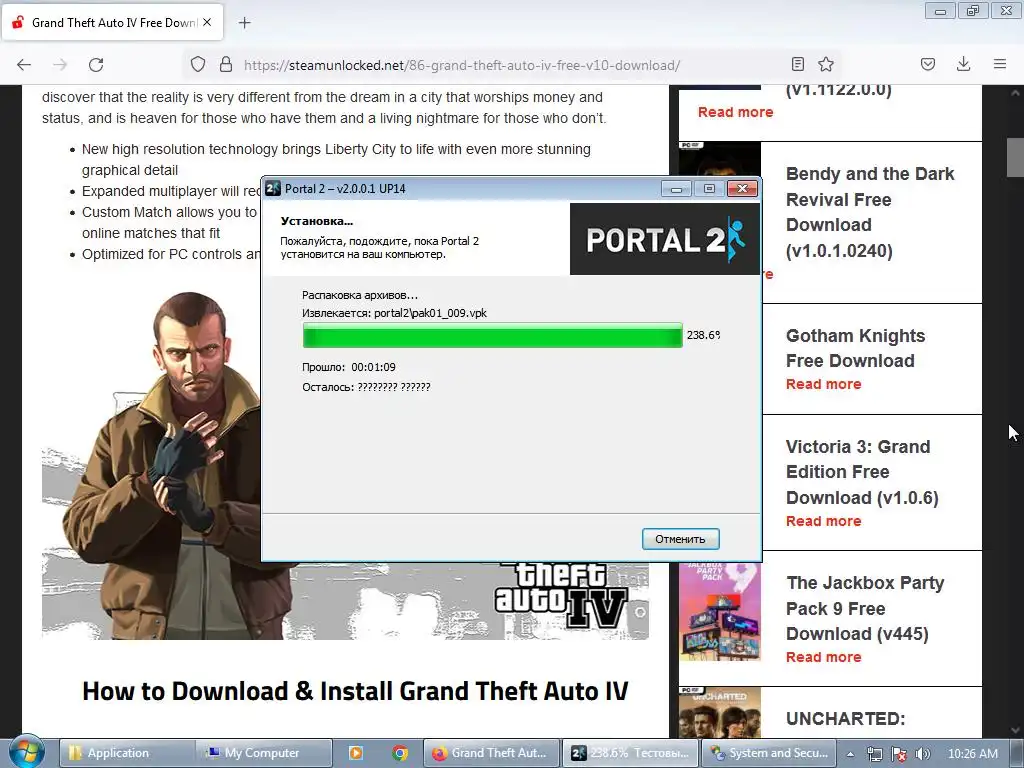Open the network tray icon
1024x768 pixels.
click(874, 754)
